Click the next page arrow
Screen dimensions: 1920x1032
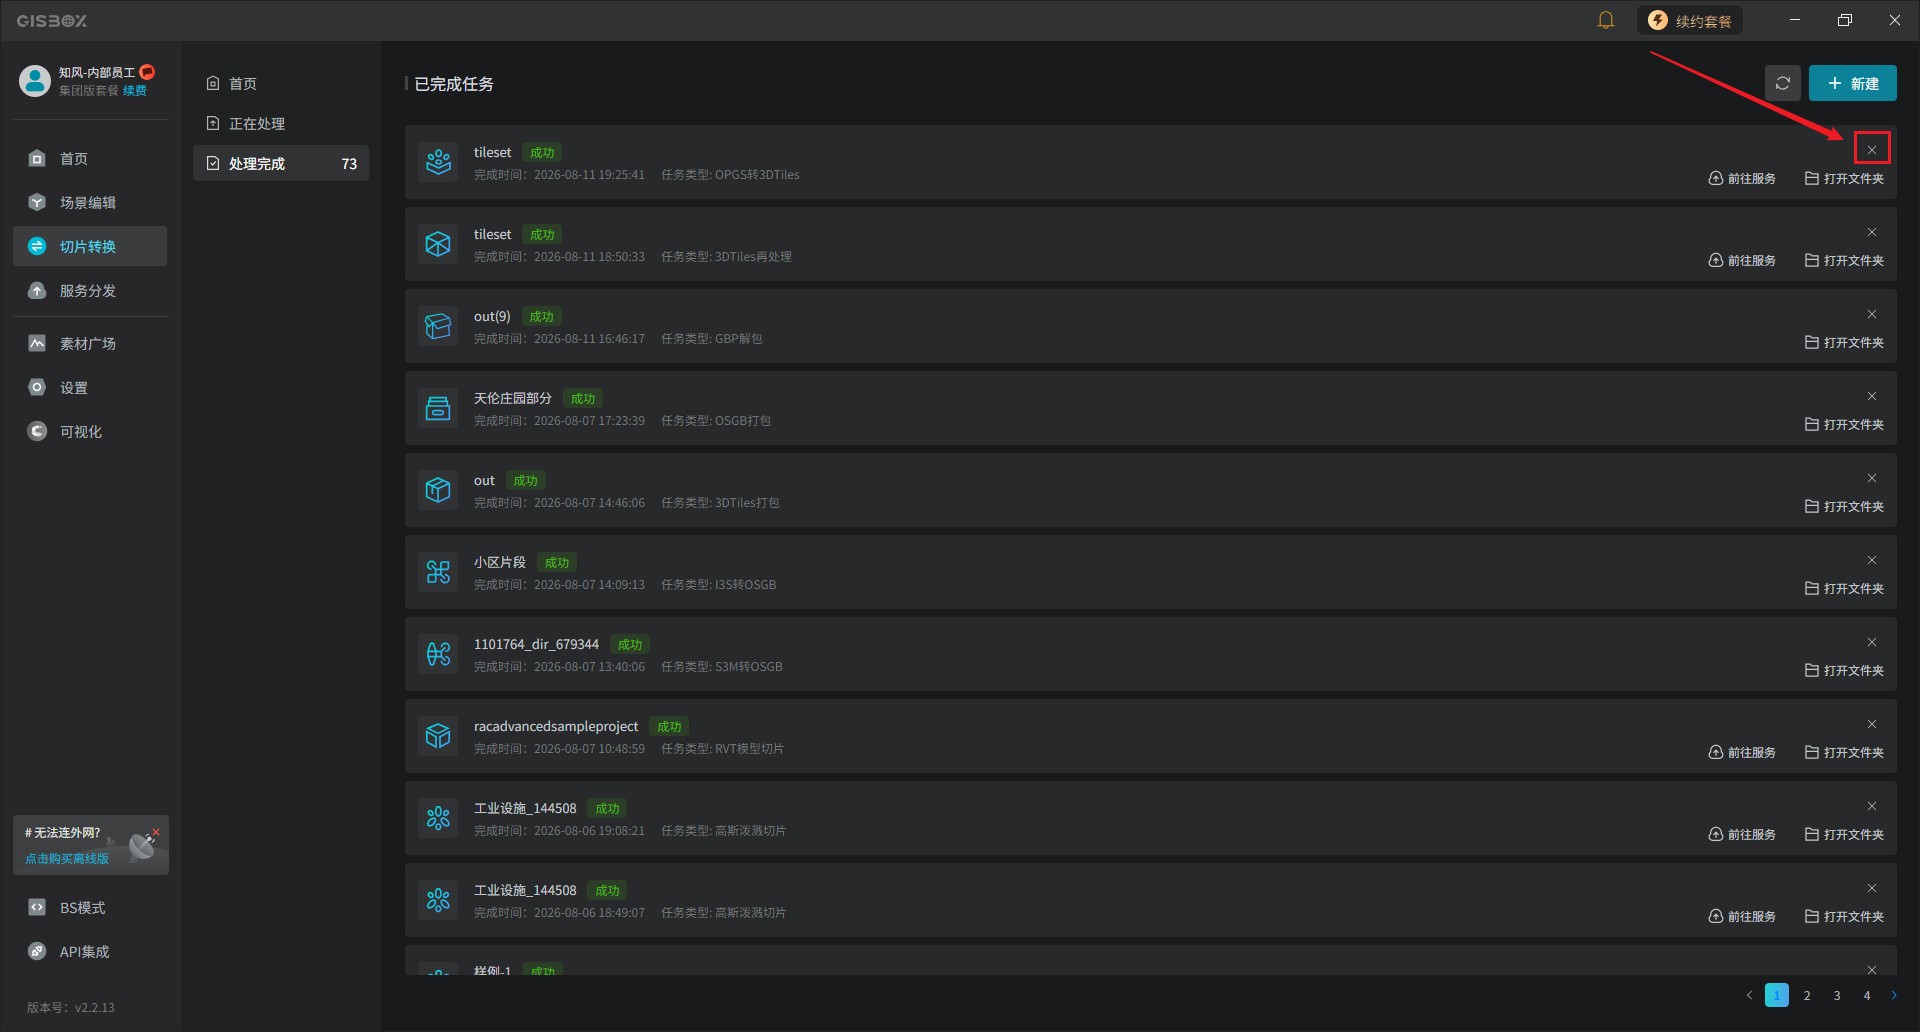coord(1894,995)
